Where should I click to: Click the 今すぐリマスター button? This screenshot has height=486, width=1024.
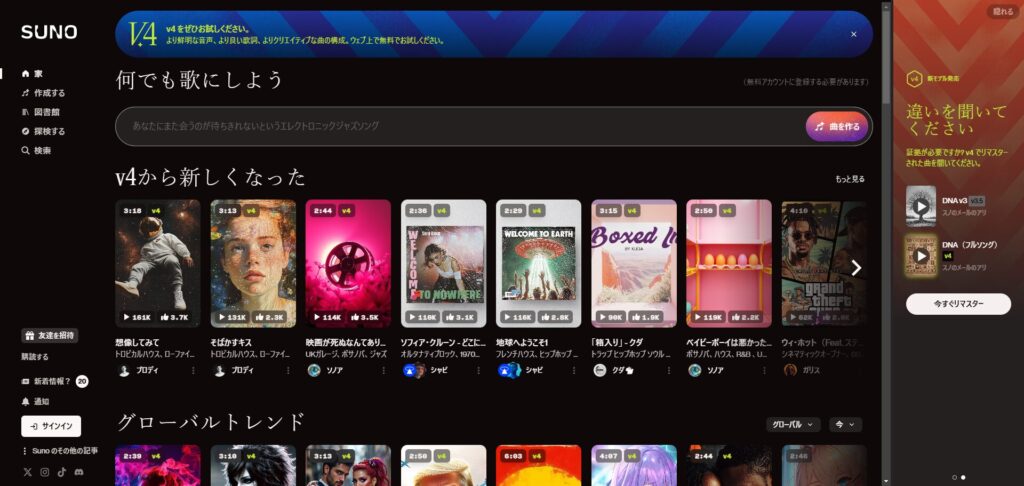click(x=958, y=304)
